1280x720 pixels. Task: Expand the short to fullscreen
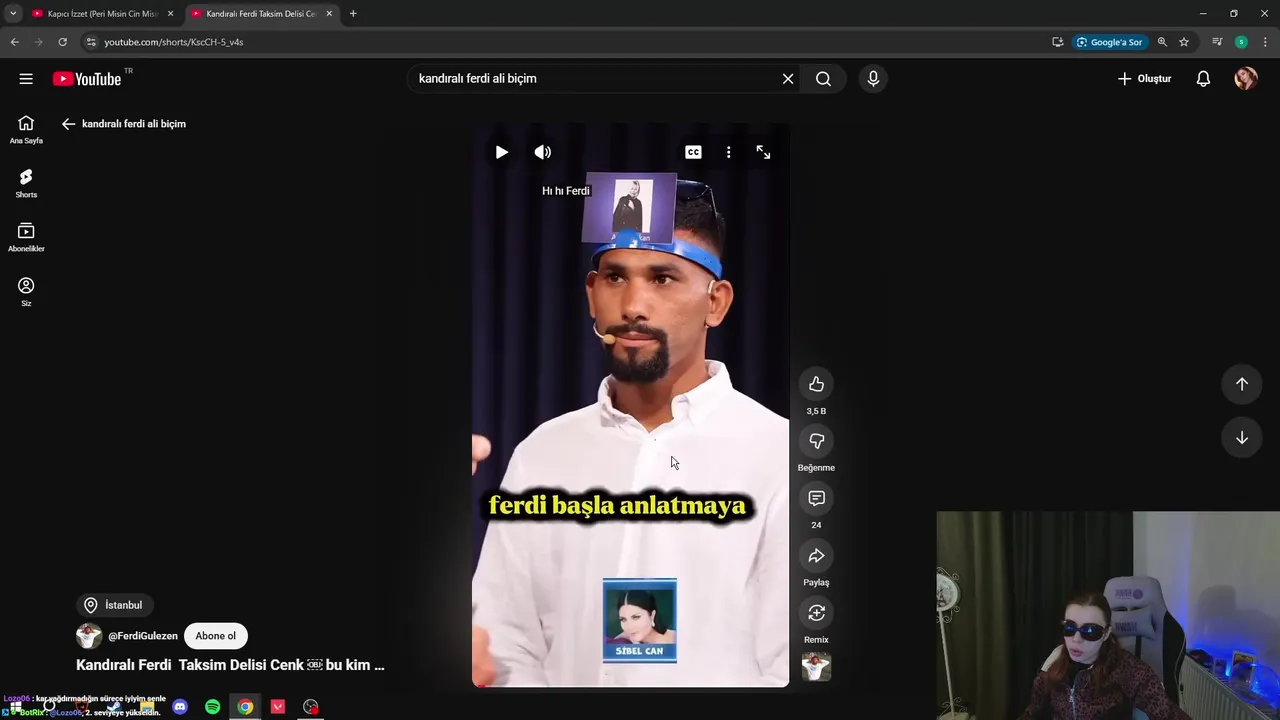pyautogui.click(x=763, y=152)
